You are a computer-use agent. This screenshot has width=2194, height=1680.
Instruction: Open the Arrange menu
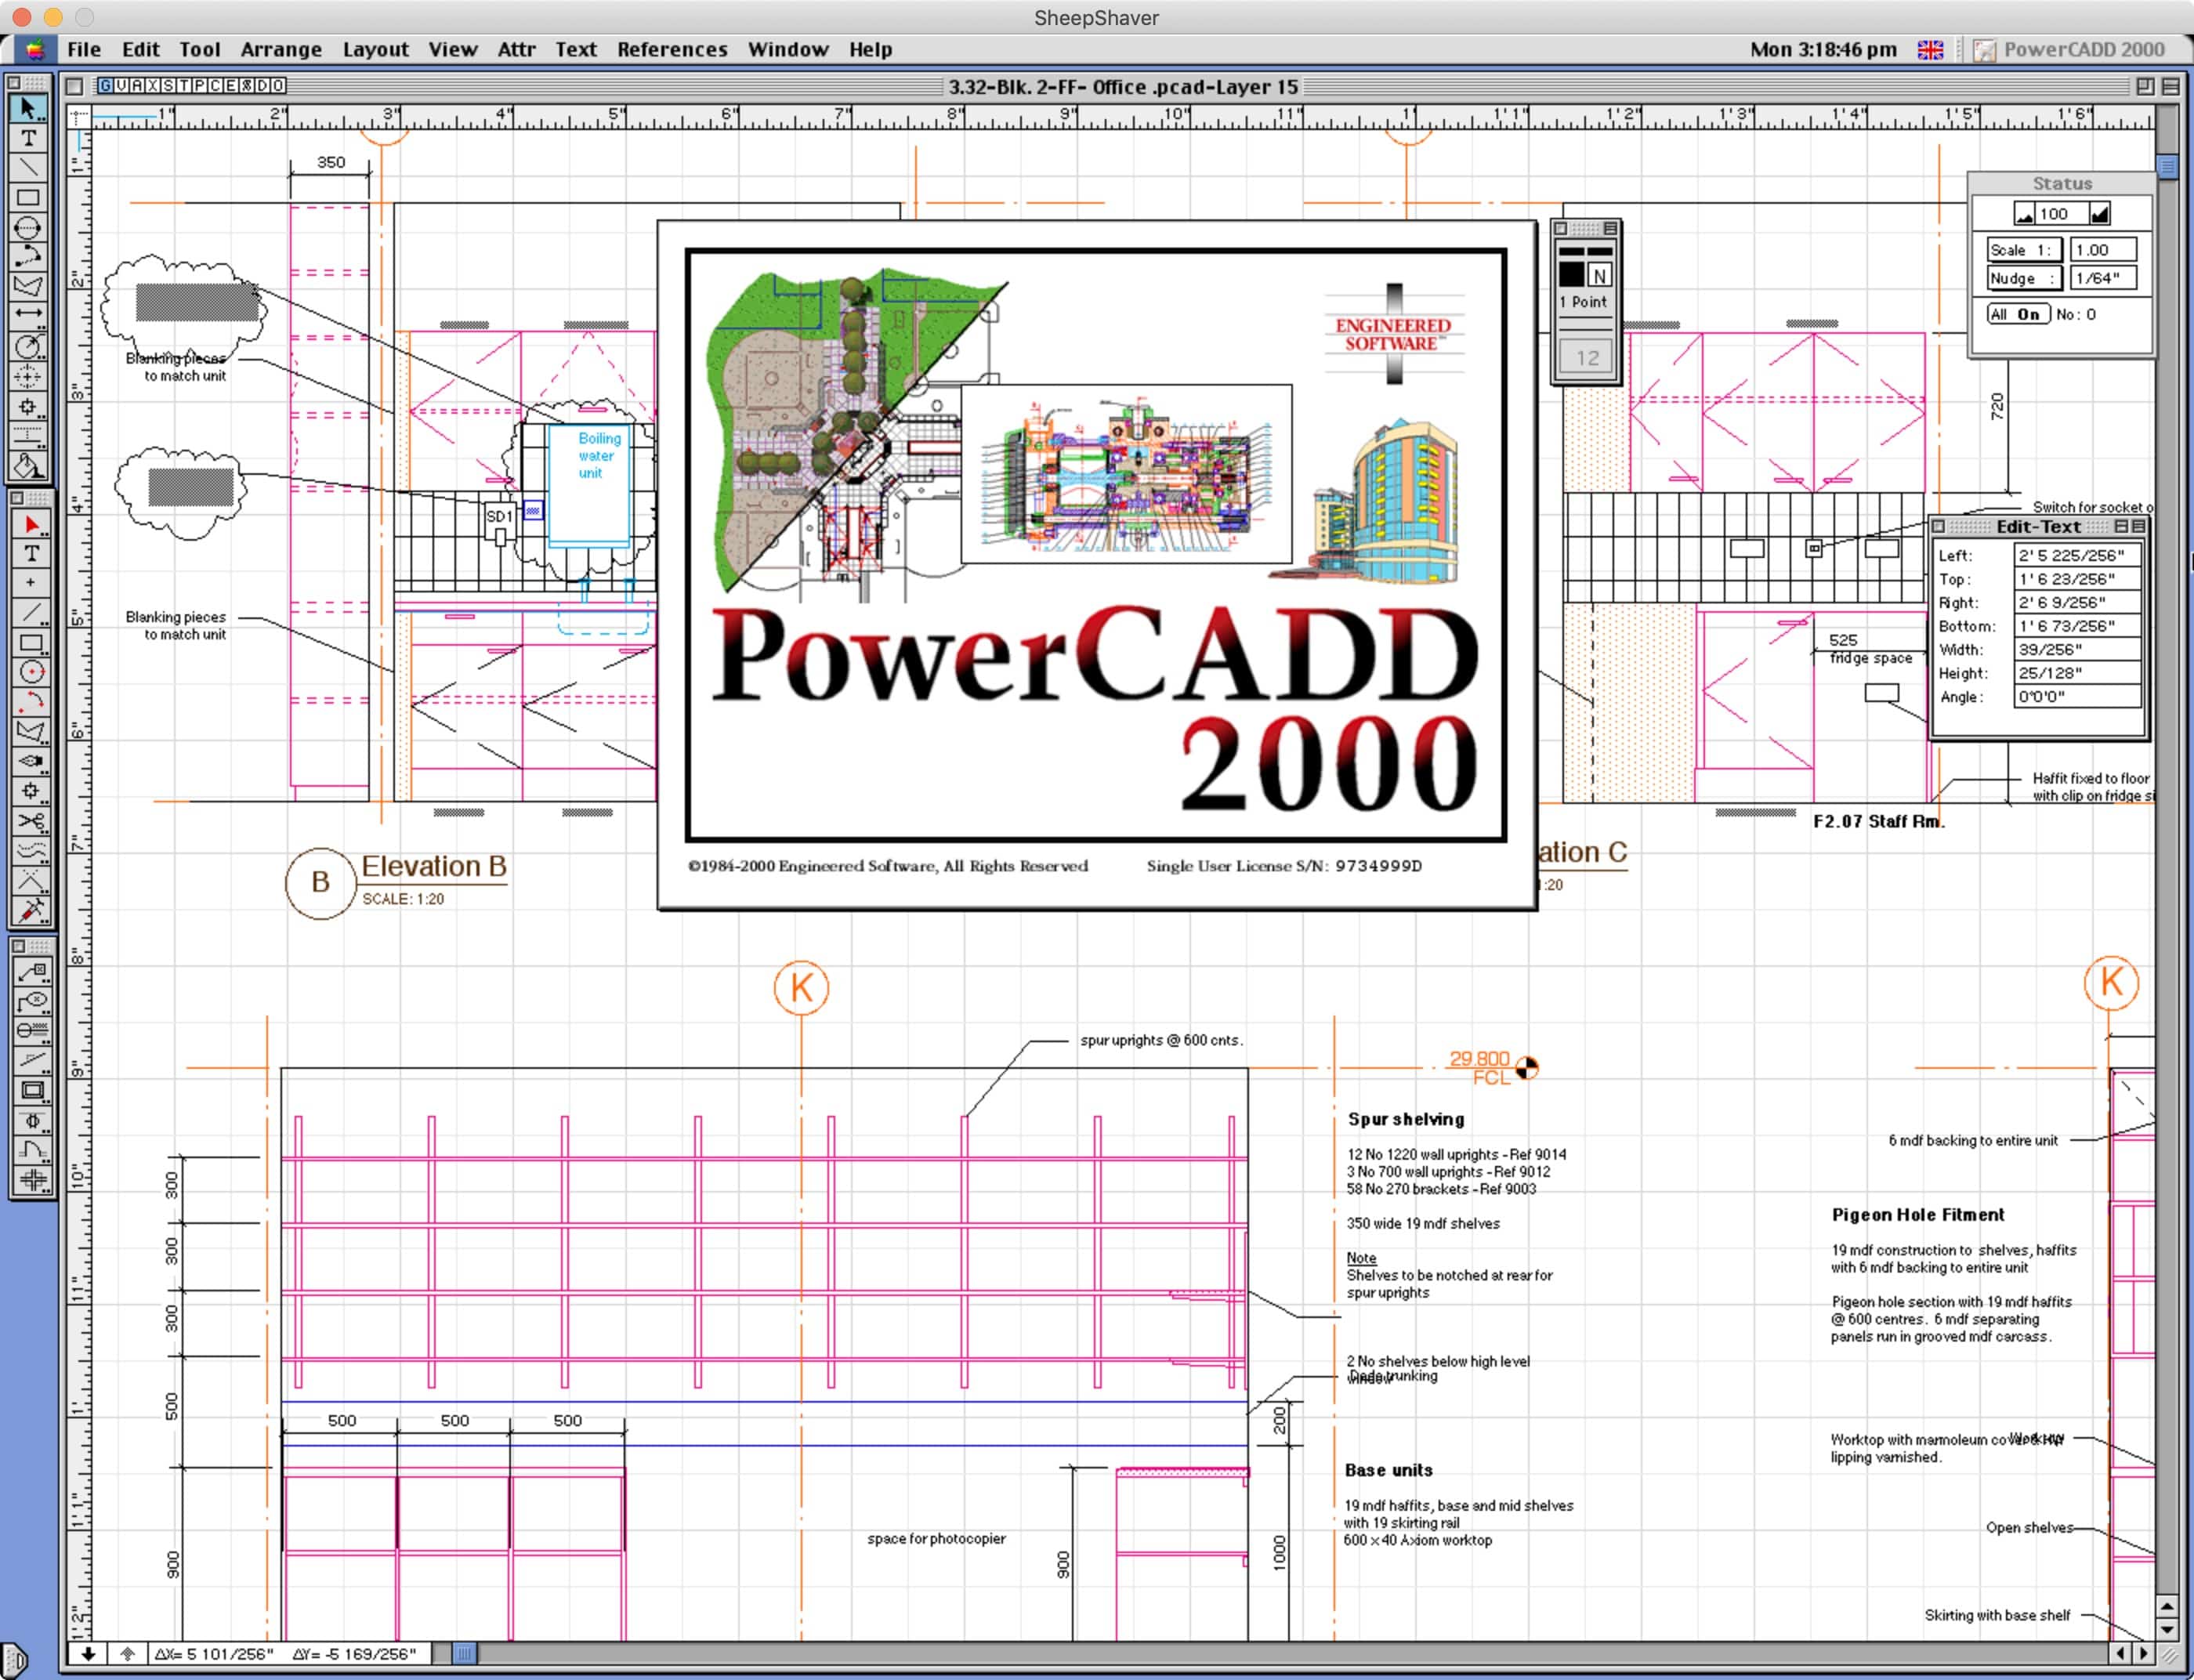coord(281,49)
